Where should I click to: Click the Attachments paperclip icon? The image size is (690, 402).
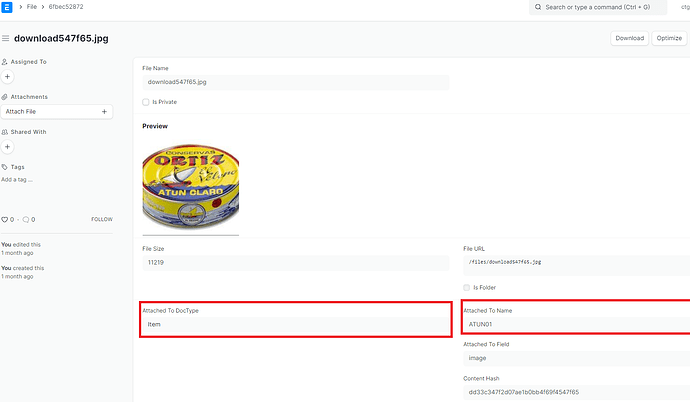tap(4, 97)
